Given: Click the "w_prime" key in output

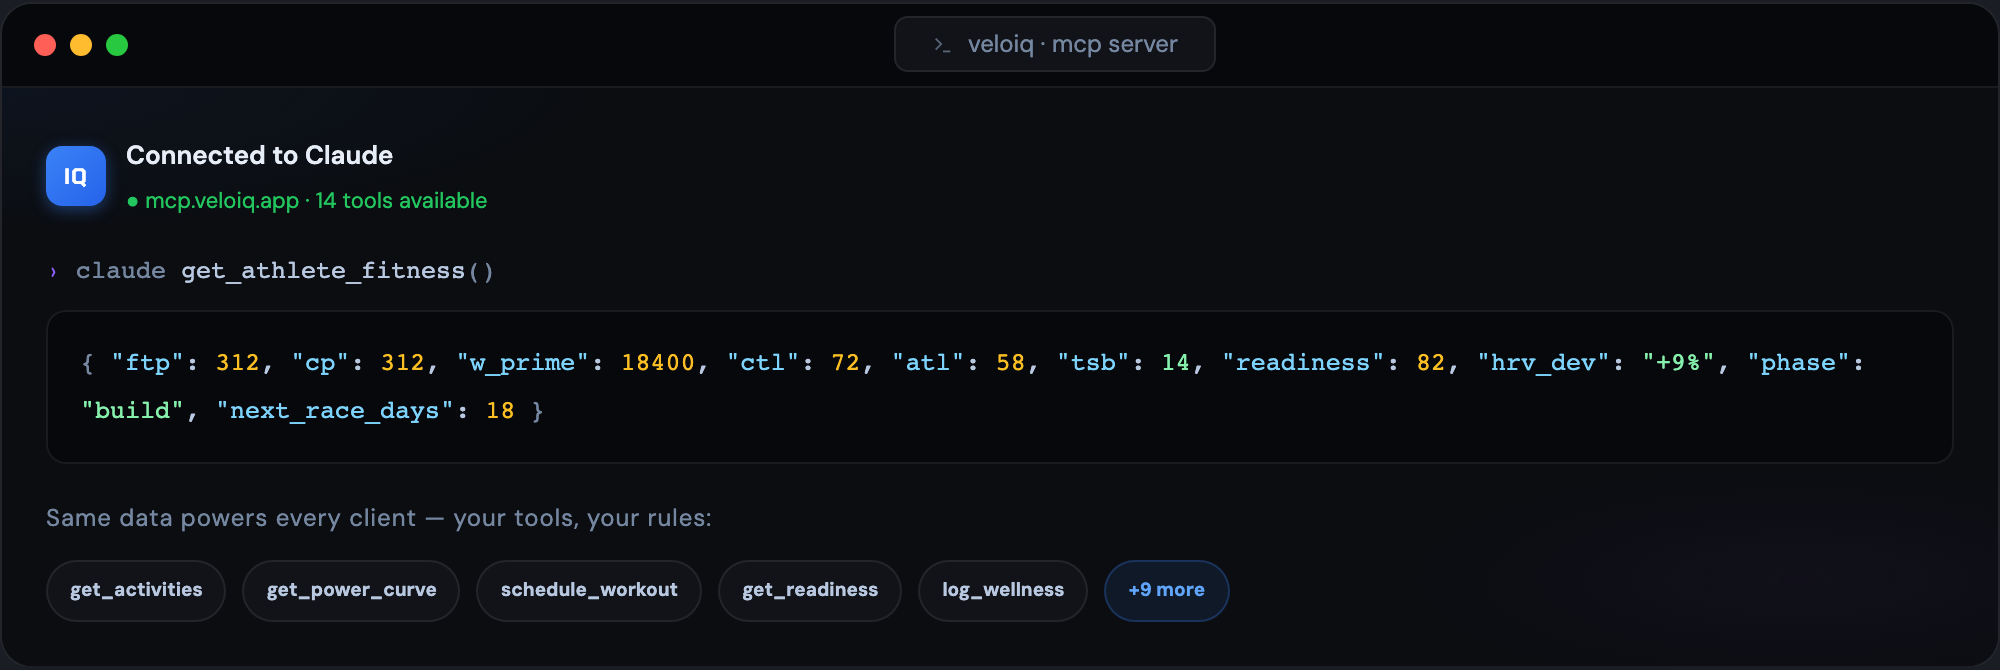Looking at the screenshot, I should (x=523, y=363).
